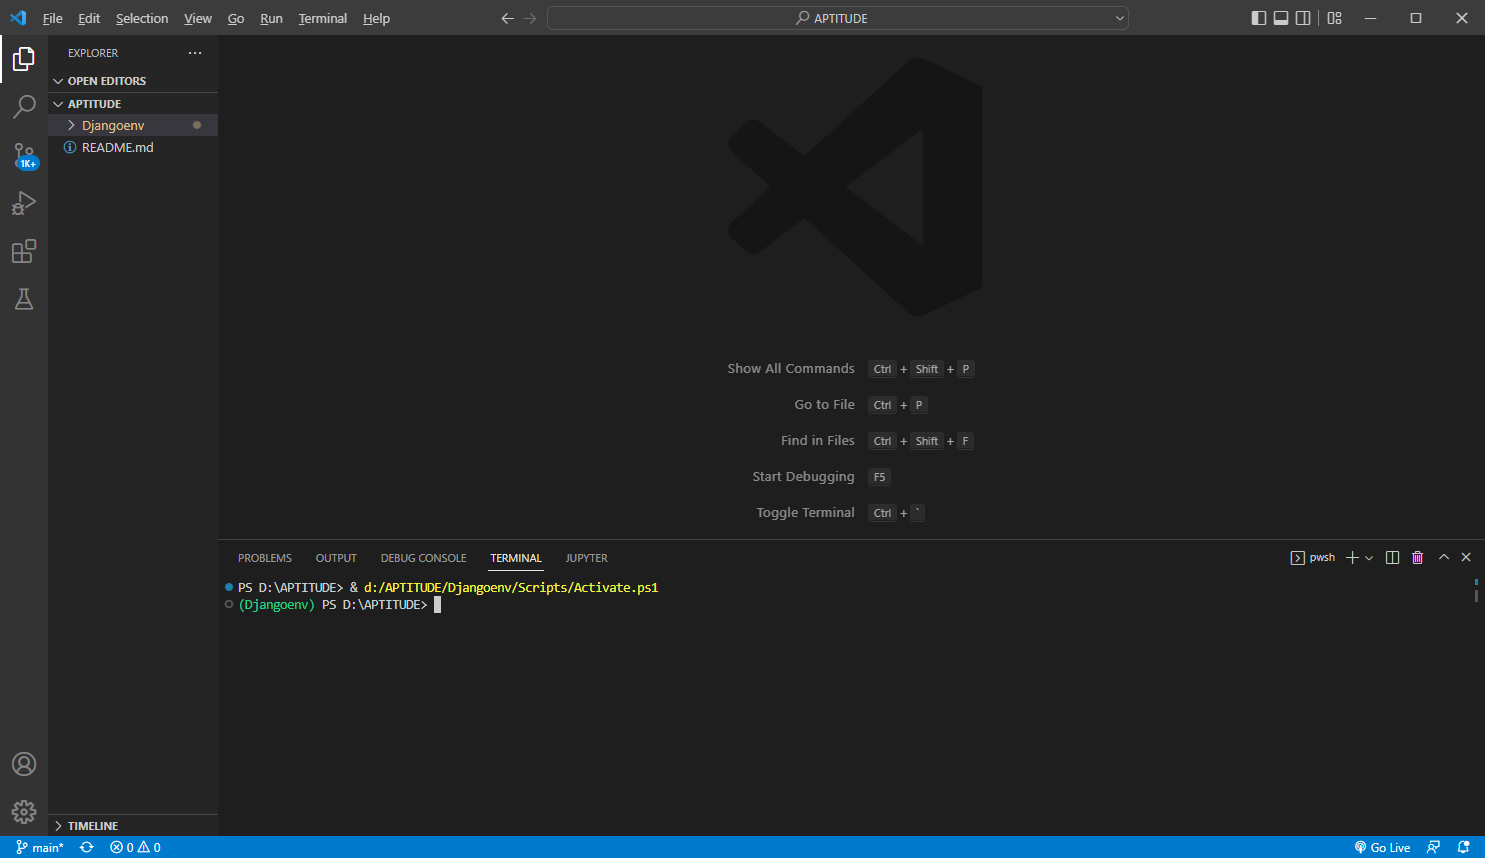Go forward with the right arrow
The image size is (1485, 858).
click(530, 18)
